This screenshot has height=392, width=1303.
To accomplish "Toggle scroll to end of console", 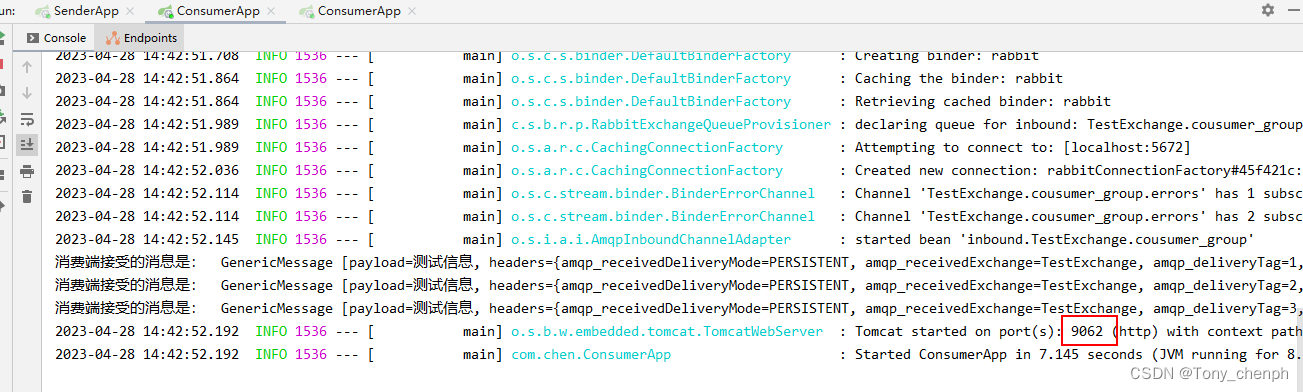I will 27,144.
